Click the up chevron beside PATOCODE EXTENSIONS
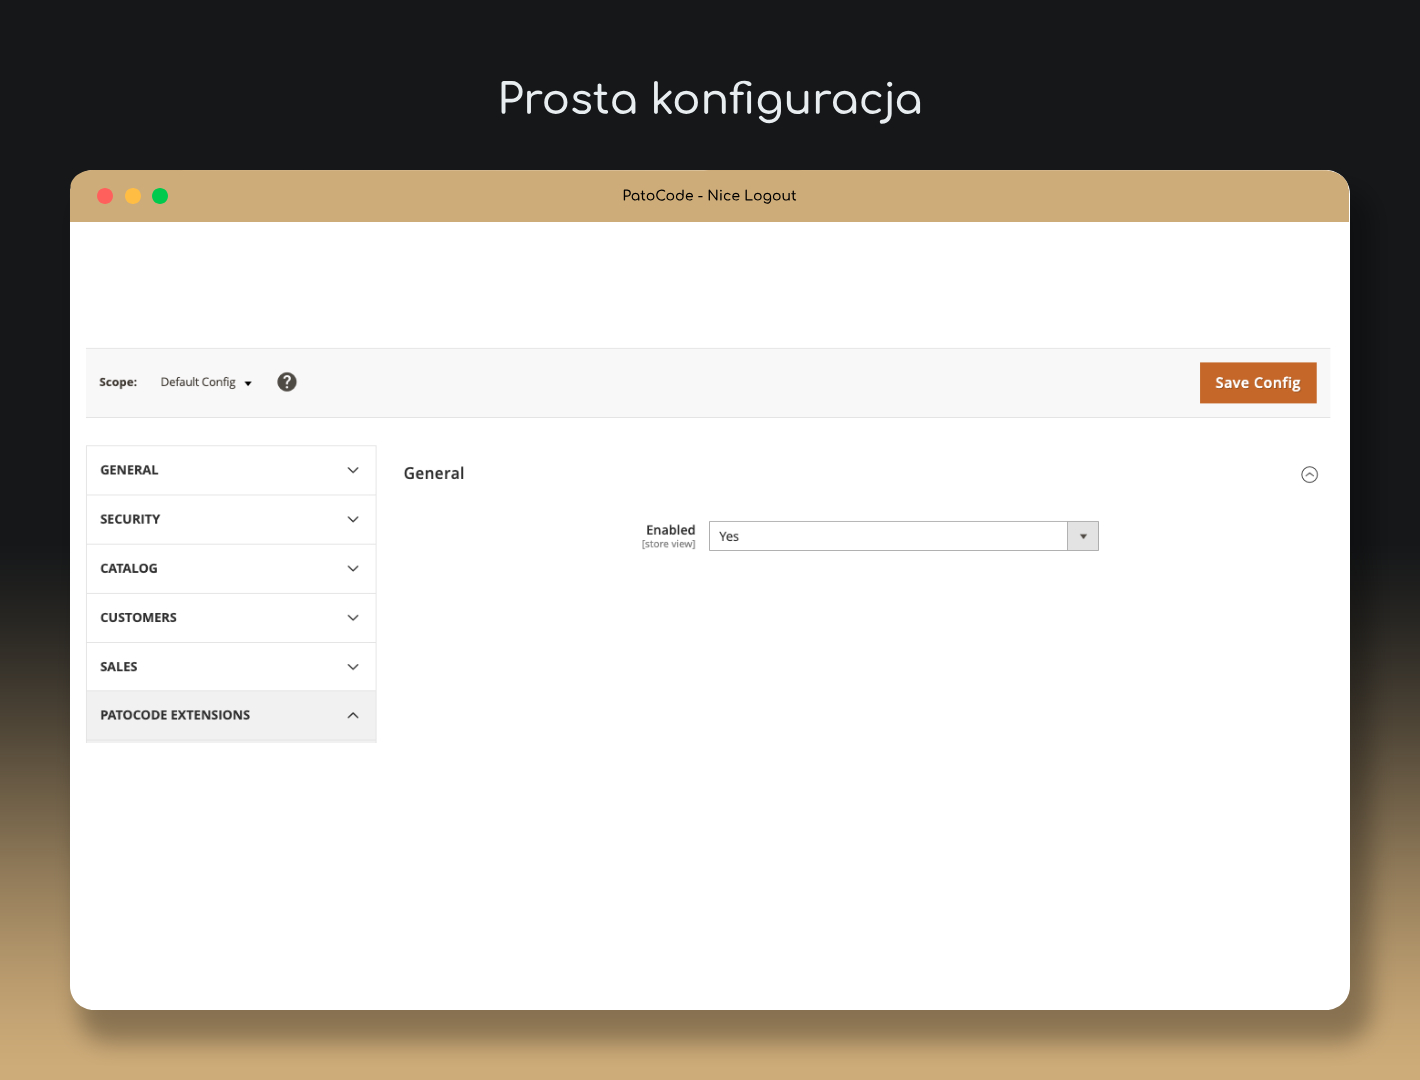 click(x=353, y=715)
